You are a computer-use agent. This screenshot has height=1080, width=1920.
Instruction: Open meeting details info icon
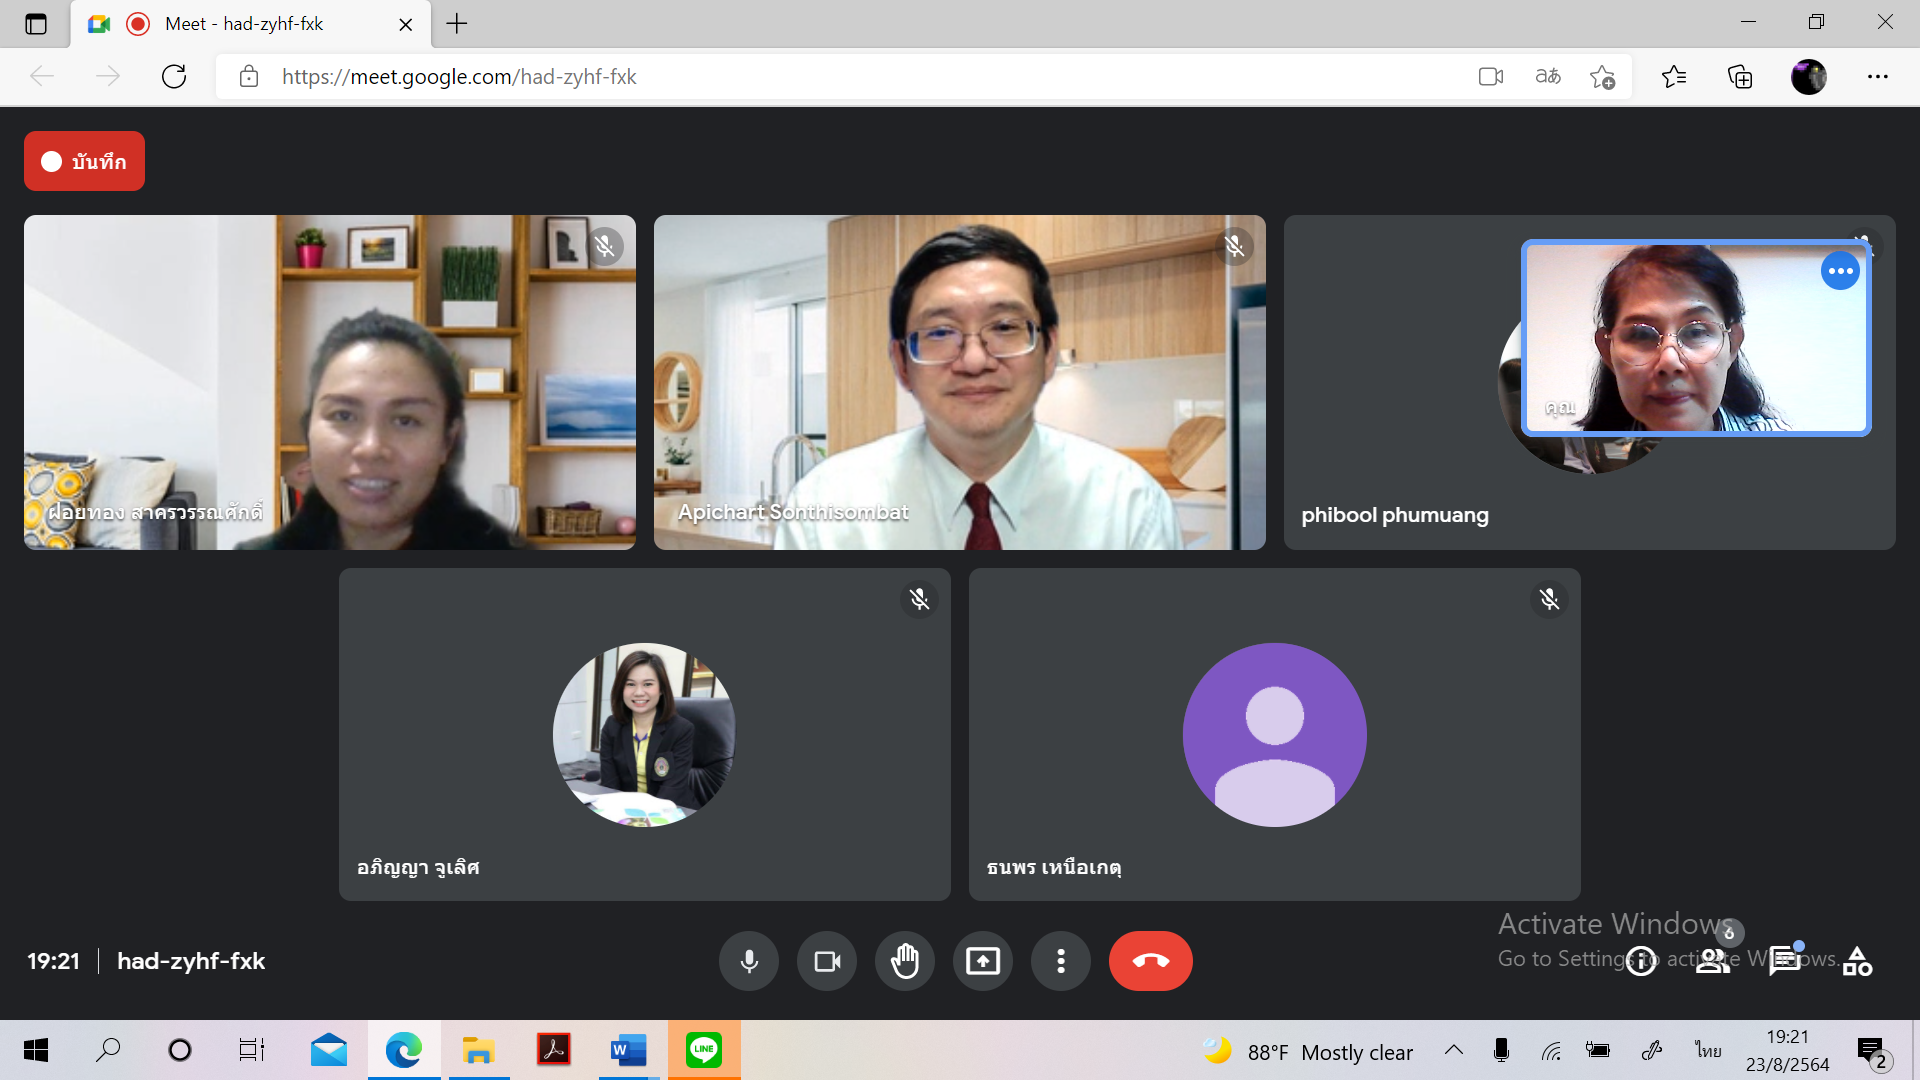[1641, 961]
